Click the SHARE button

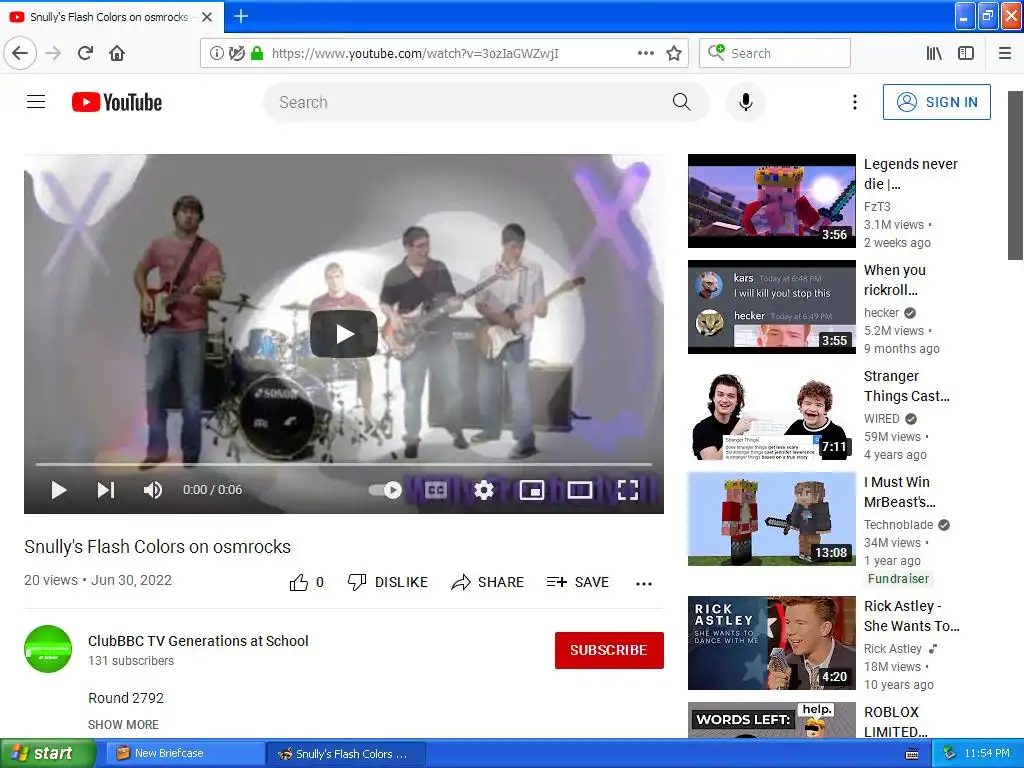pyautogui.click(x=488, y=582)
